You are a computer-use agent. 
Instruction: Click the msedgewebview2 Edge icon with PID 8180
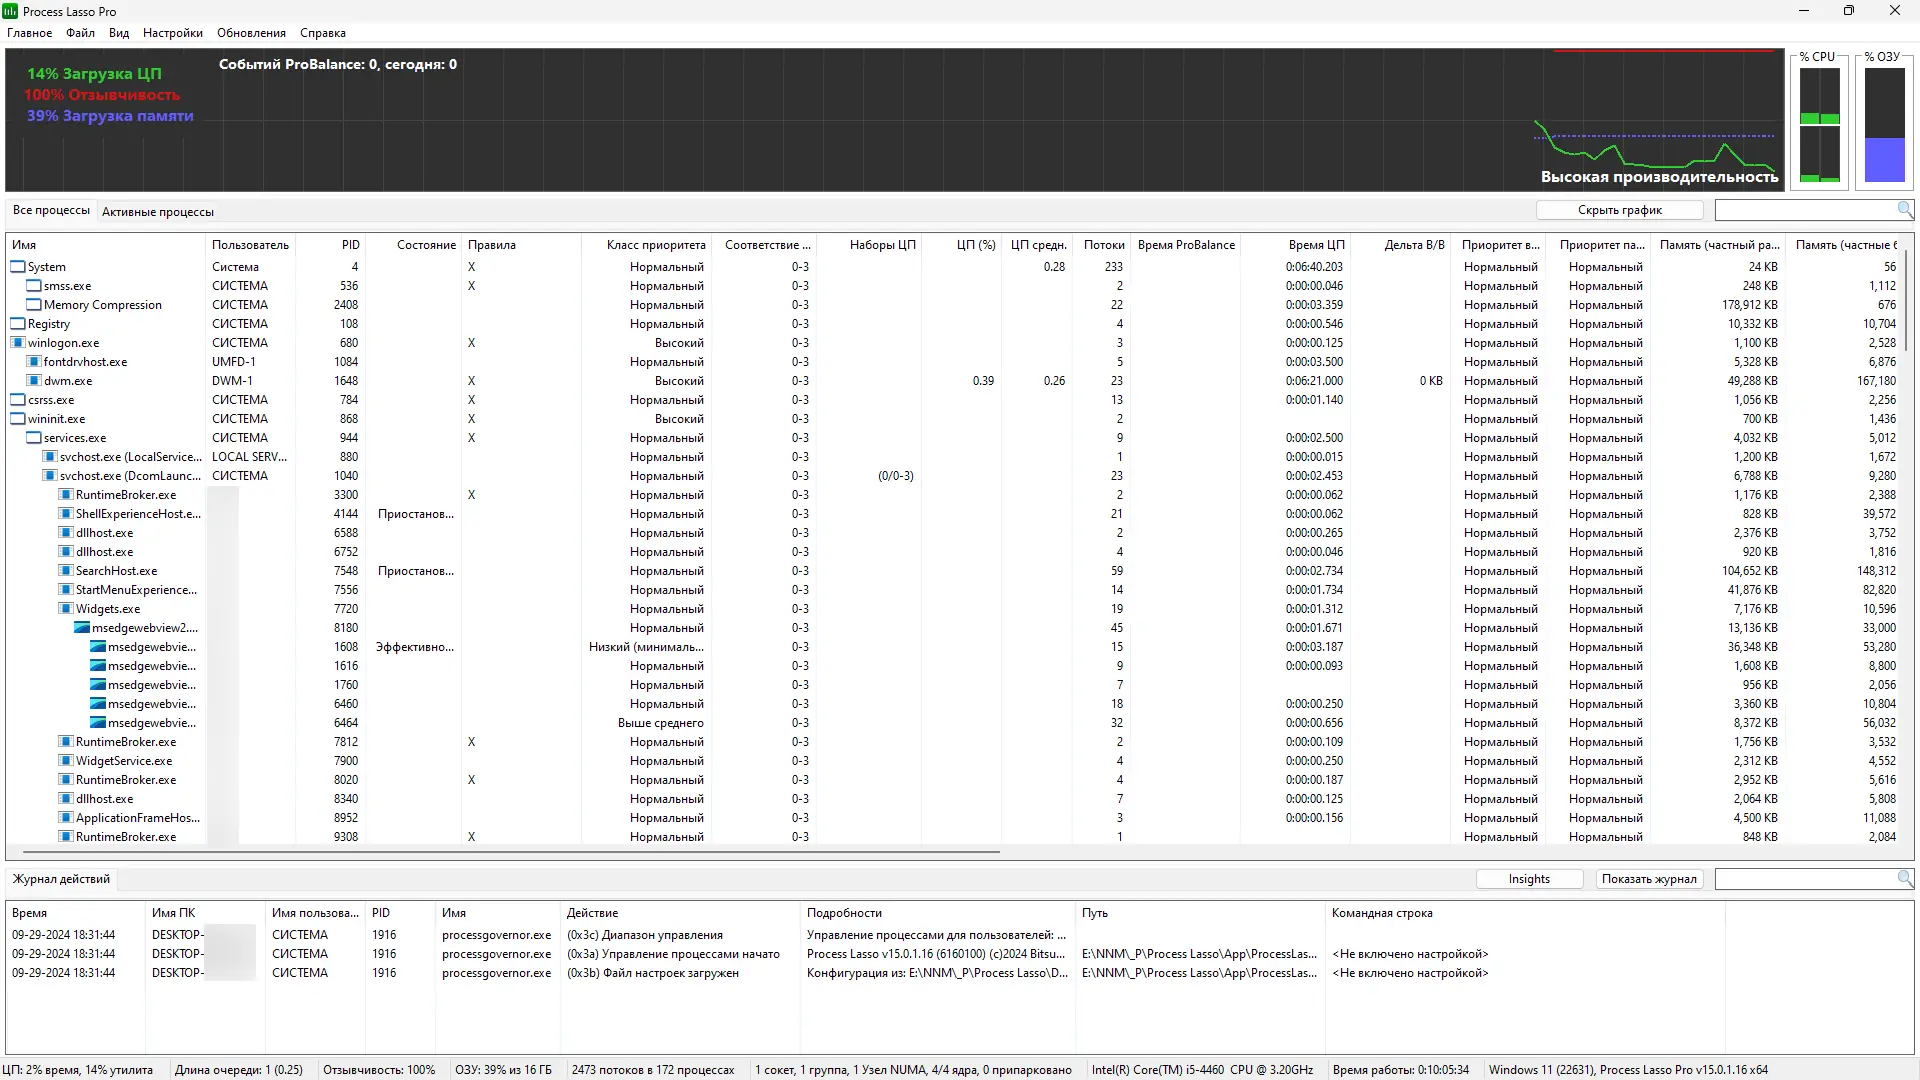82,628
